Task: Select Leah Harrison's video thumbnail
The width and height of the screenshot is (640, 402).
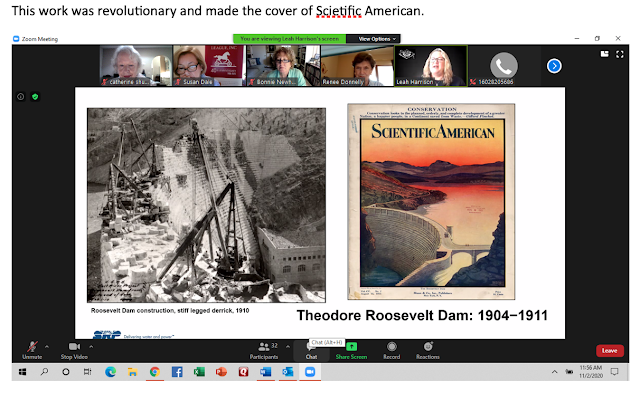Action: (x=431, y=66)
